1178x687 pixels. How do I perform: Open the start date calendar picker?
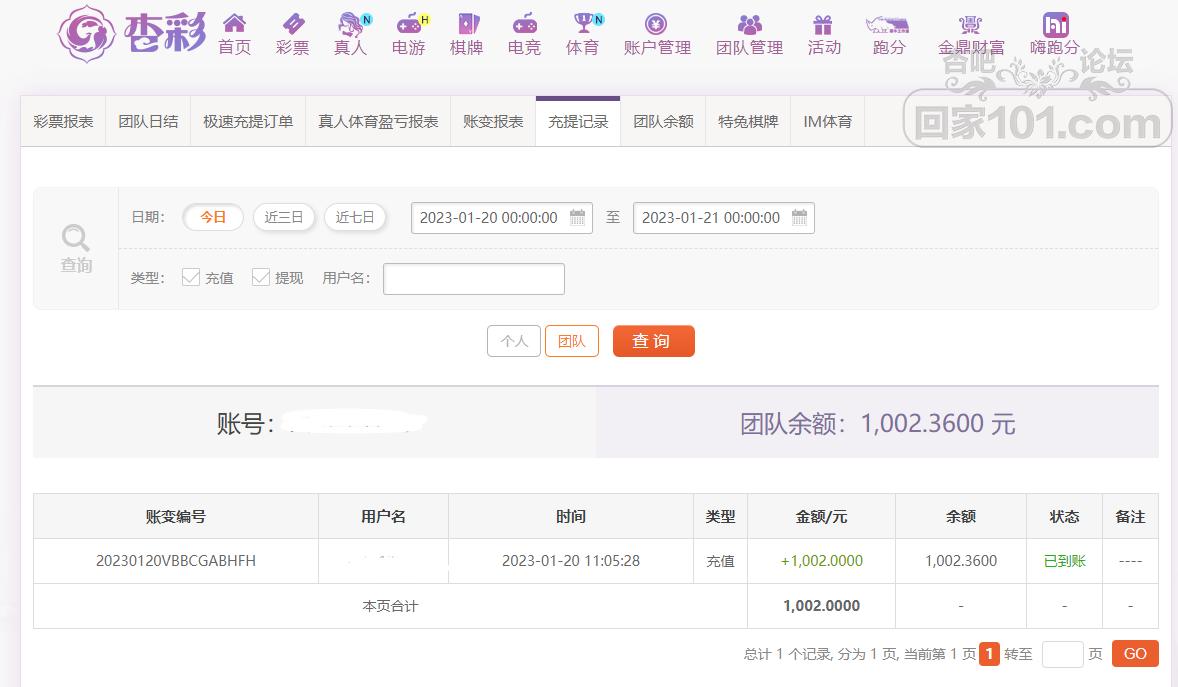coord(577,218)
